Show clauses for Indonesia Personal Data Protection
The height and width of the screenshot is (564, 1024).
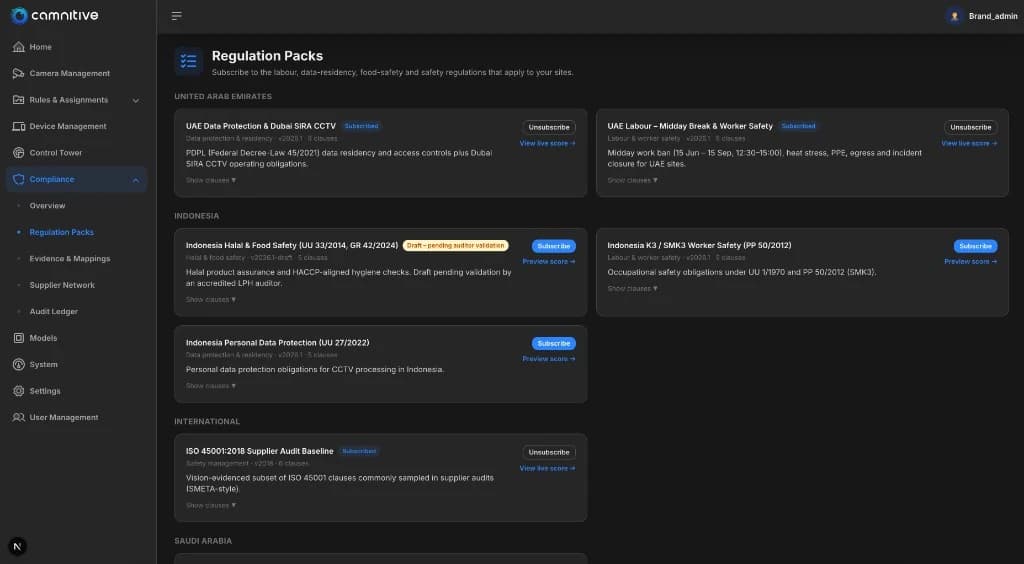211,386
